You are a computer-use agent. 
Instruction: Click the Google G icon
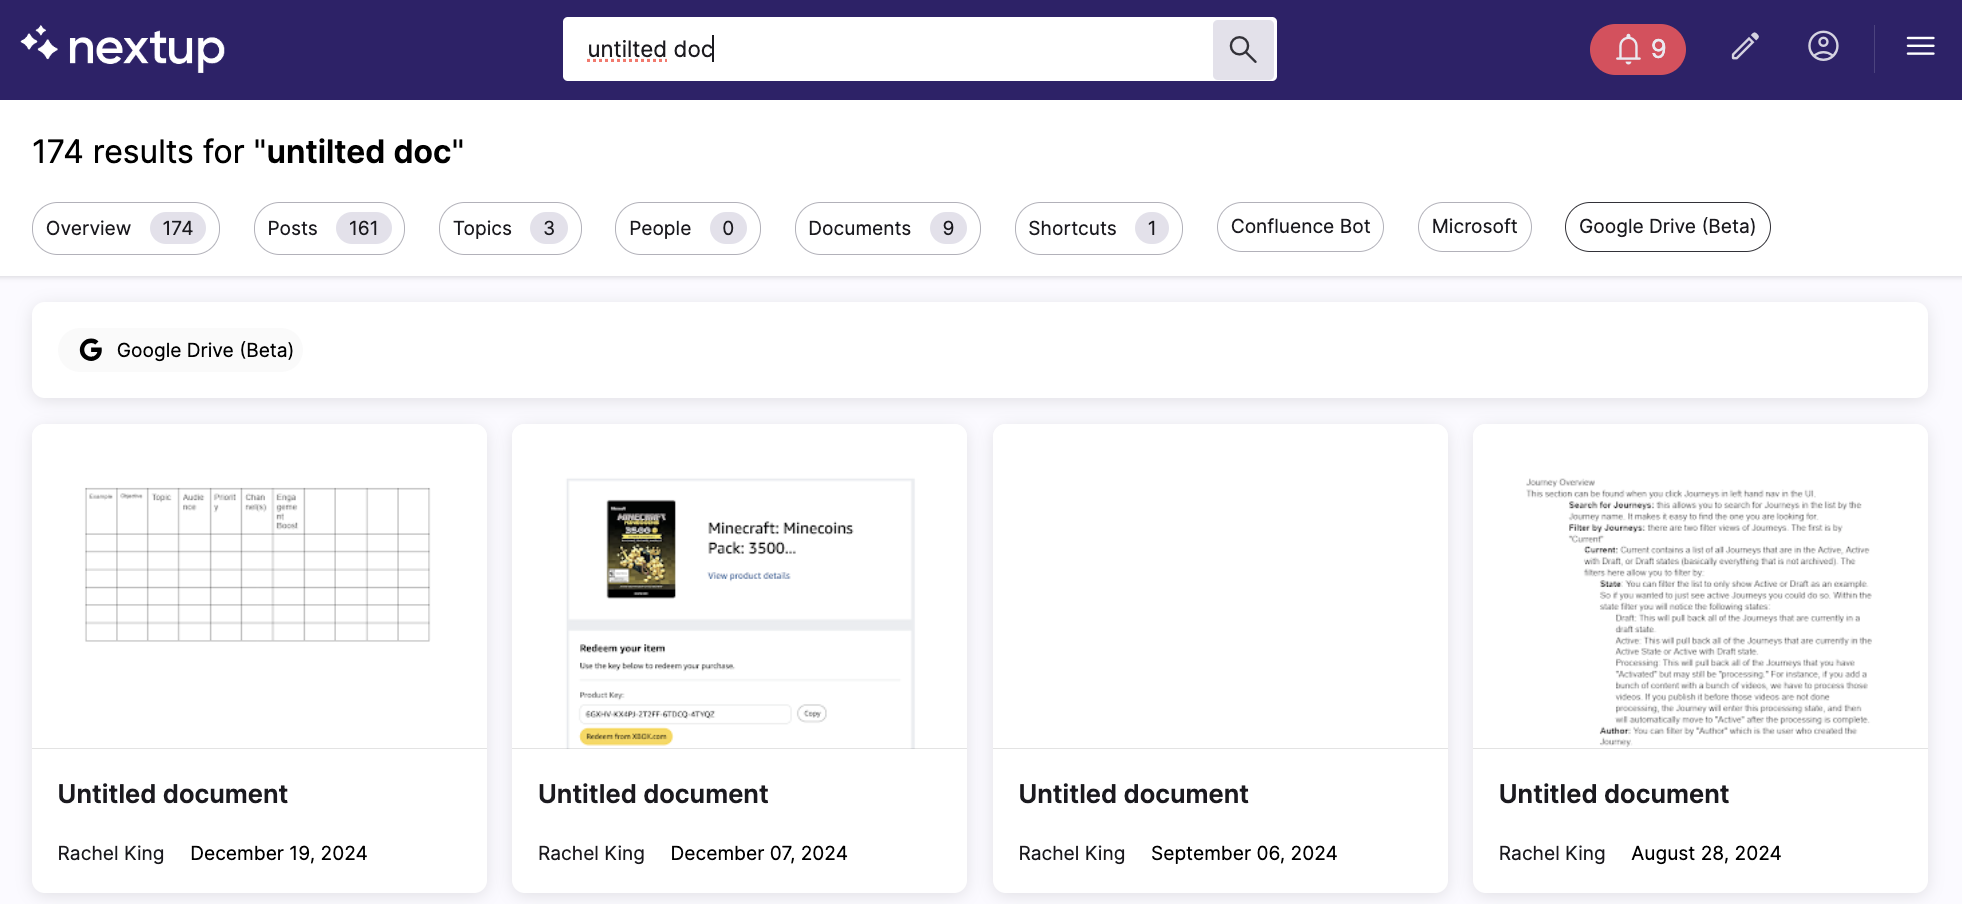tap(91, 350)
